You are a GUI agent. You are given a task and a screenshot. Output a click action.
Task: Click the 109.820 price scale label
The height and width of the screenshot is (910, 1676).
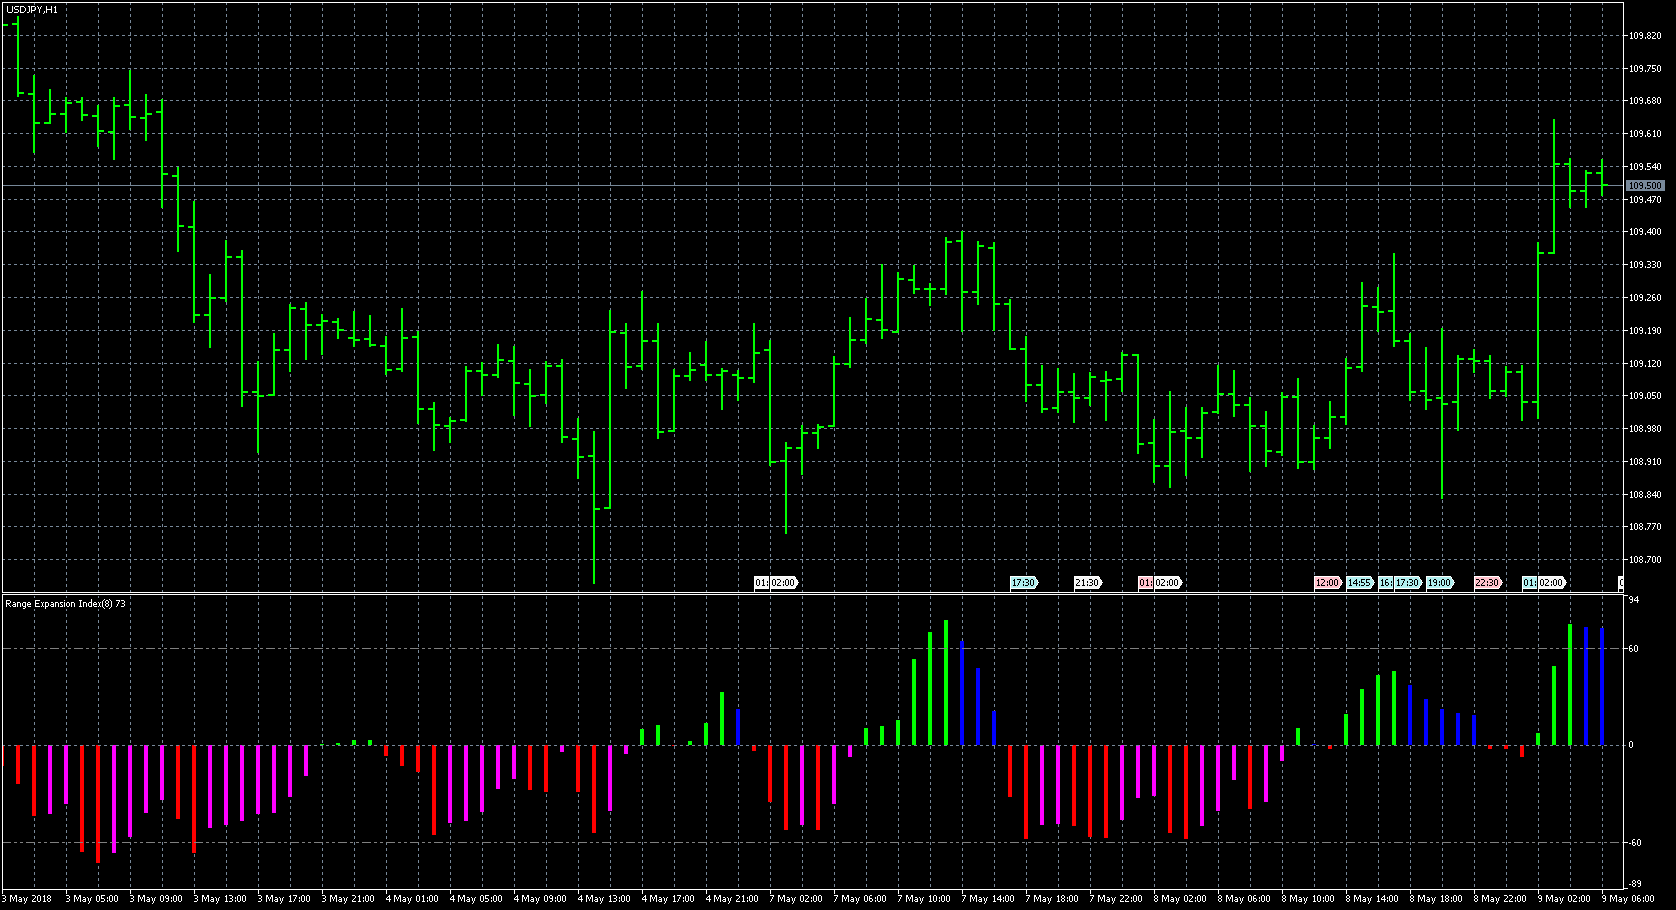(x=1644, y=36)
